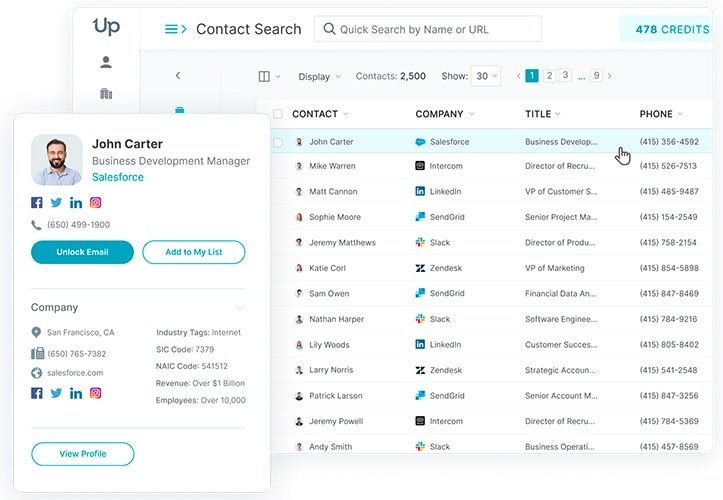Open the Display options dropdown
Viewport: 723px width, 500px height.
[x=320, y=77]
